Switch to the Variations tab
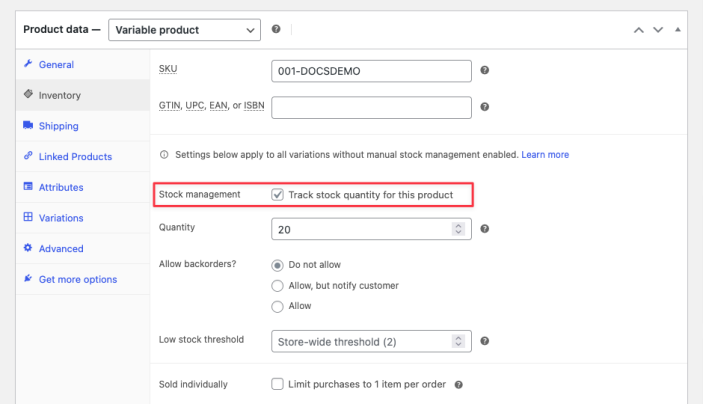This screenshot has height=404, width=703. tap(61, 218)
